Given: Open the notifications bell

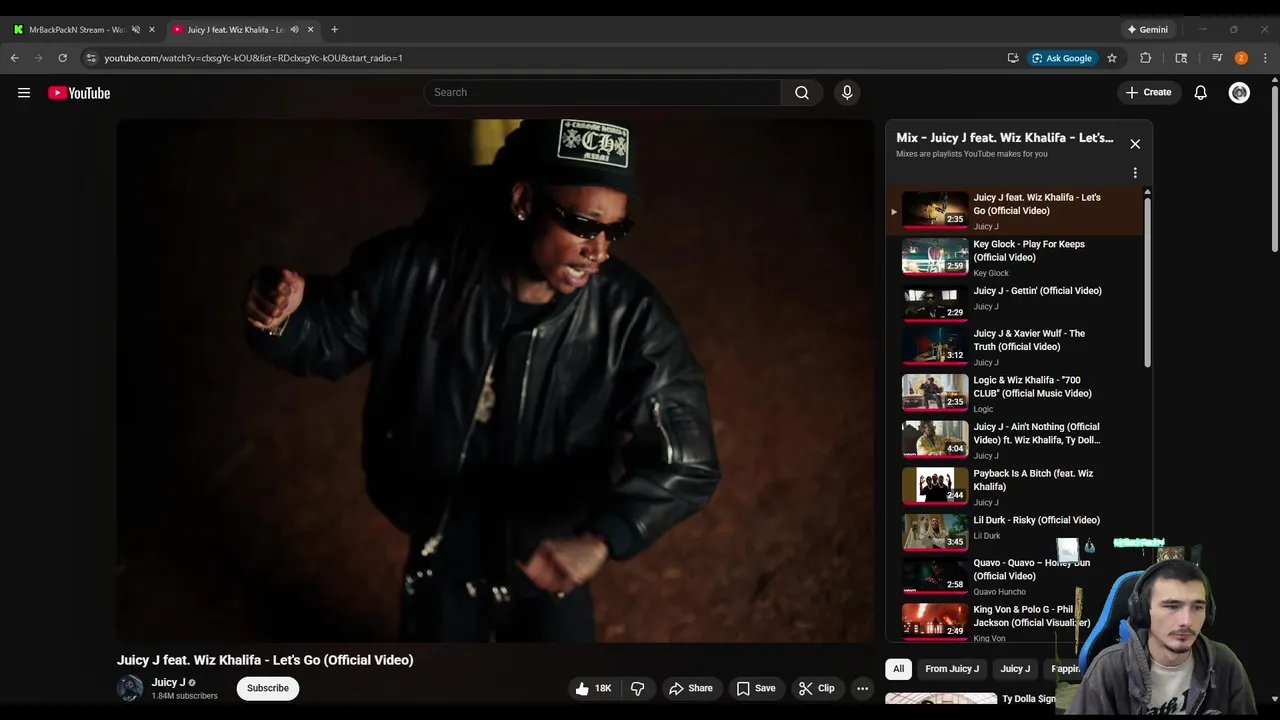Looking at the screenshot, I should [1200, 93].
